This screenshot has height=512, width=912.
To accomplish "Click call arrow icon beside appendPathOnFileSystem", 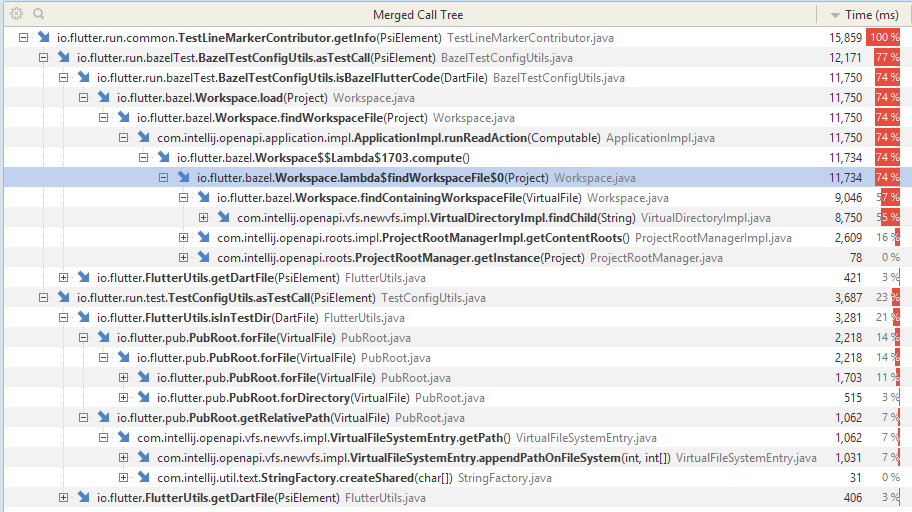I will click(144, 457).
